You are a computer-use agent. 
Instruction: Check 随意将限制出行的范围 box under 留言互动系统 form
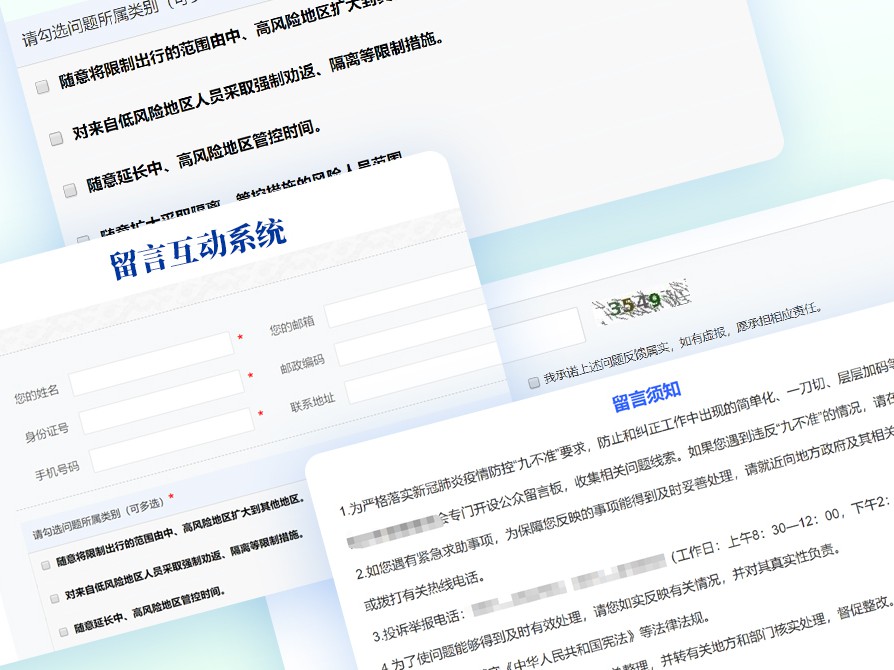(46, 564)
